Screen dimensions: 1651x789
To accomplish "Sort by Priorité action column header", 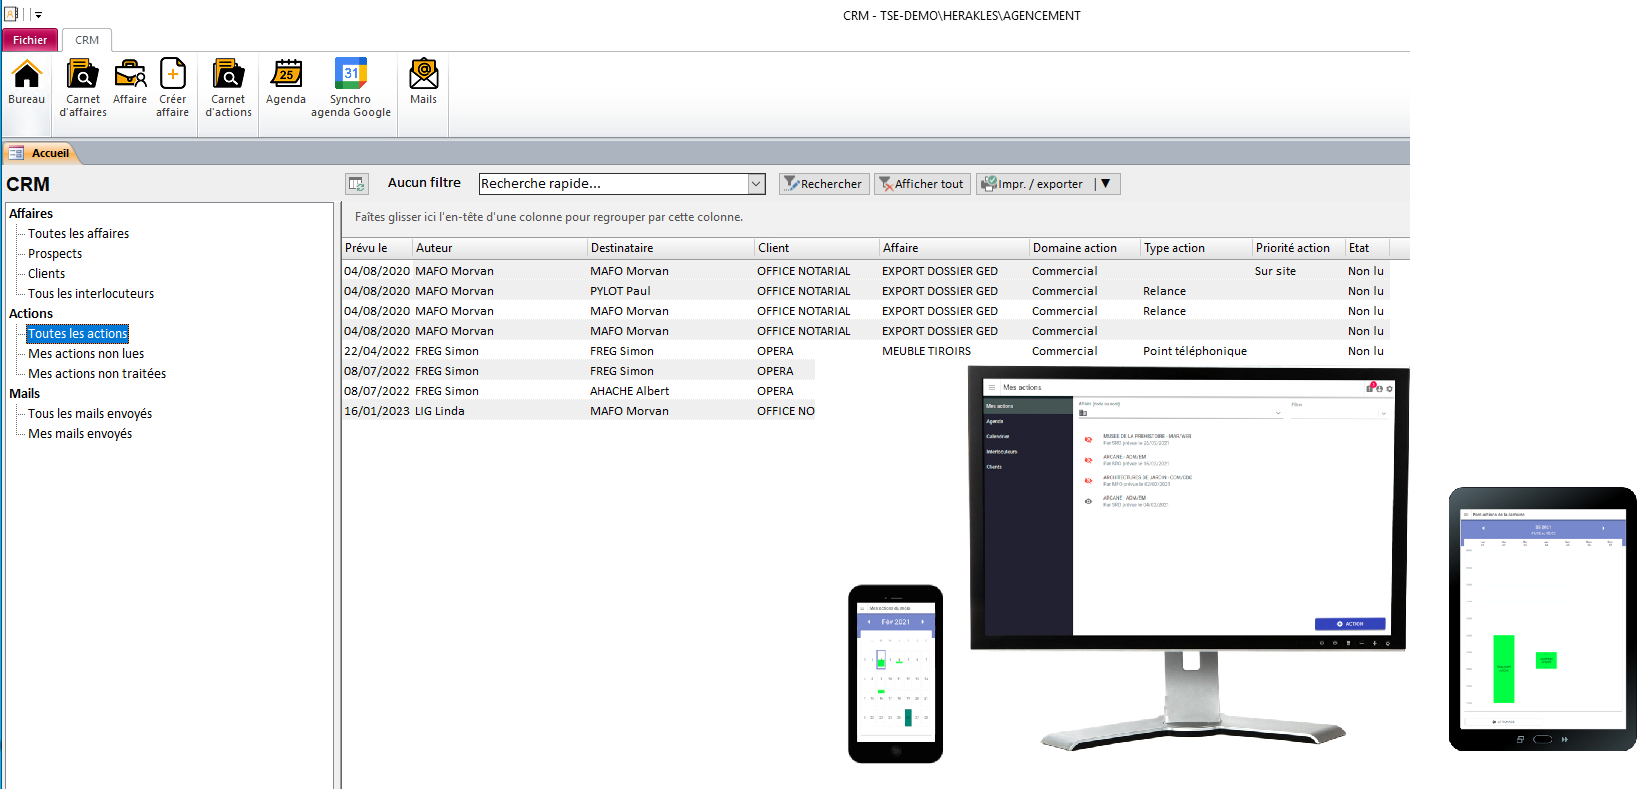I will click(1299, 248).
